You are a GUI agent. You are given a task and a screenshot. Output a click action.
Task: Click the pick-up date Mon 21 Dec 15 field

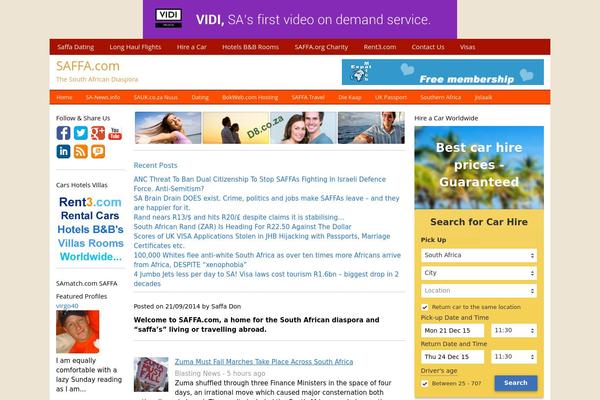click(452, 330)
